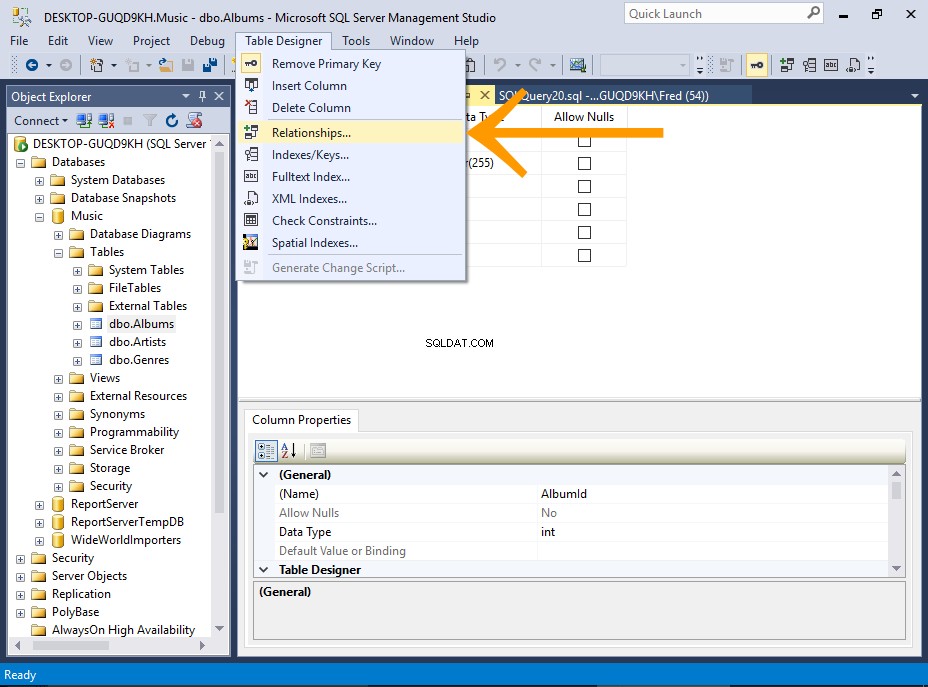This screenshot has width=928, height=687.
Task: Click the Relationships icon in the toolbar
Action: pos(787,65)
